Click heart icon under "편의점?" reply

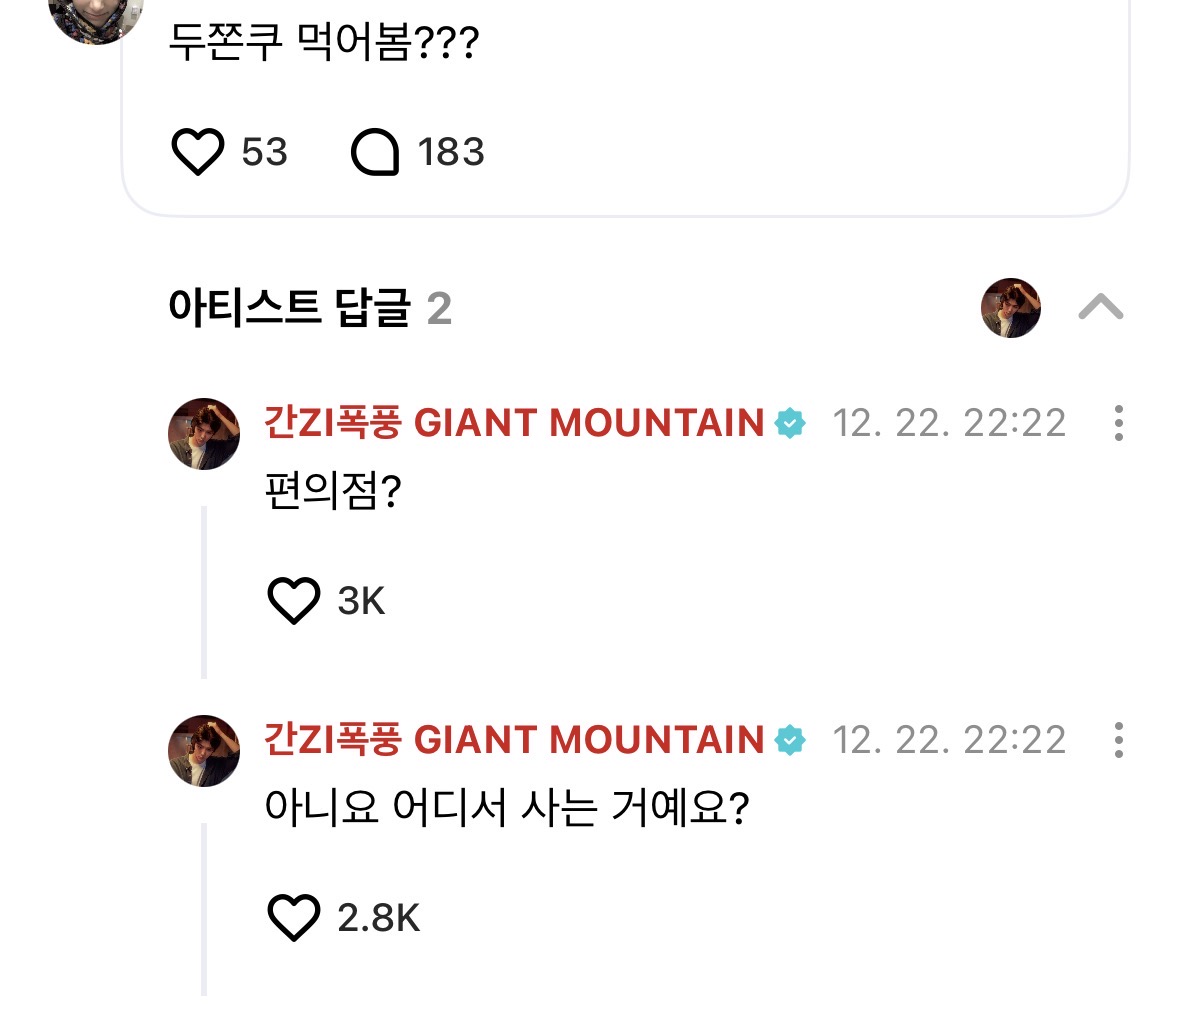[293, 601]
